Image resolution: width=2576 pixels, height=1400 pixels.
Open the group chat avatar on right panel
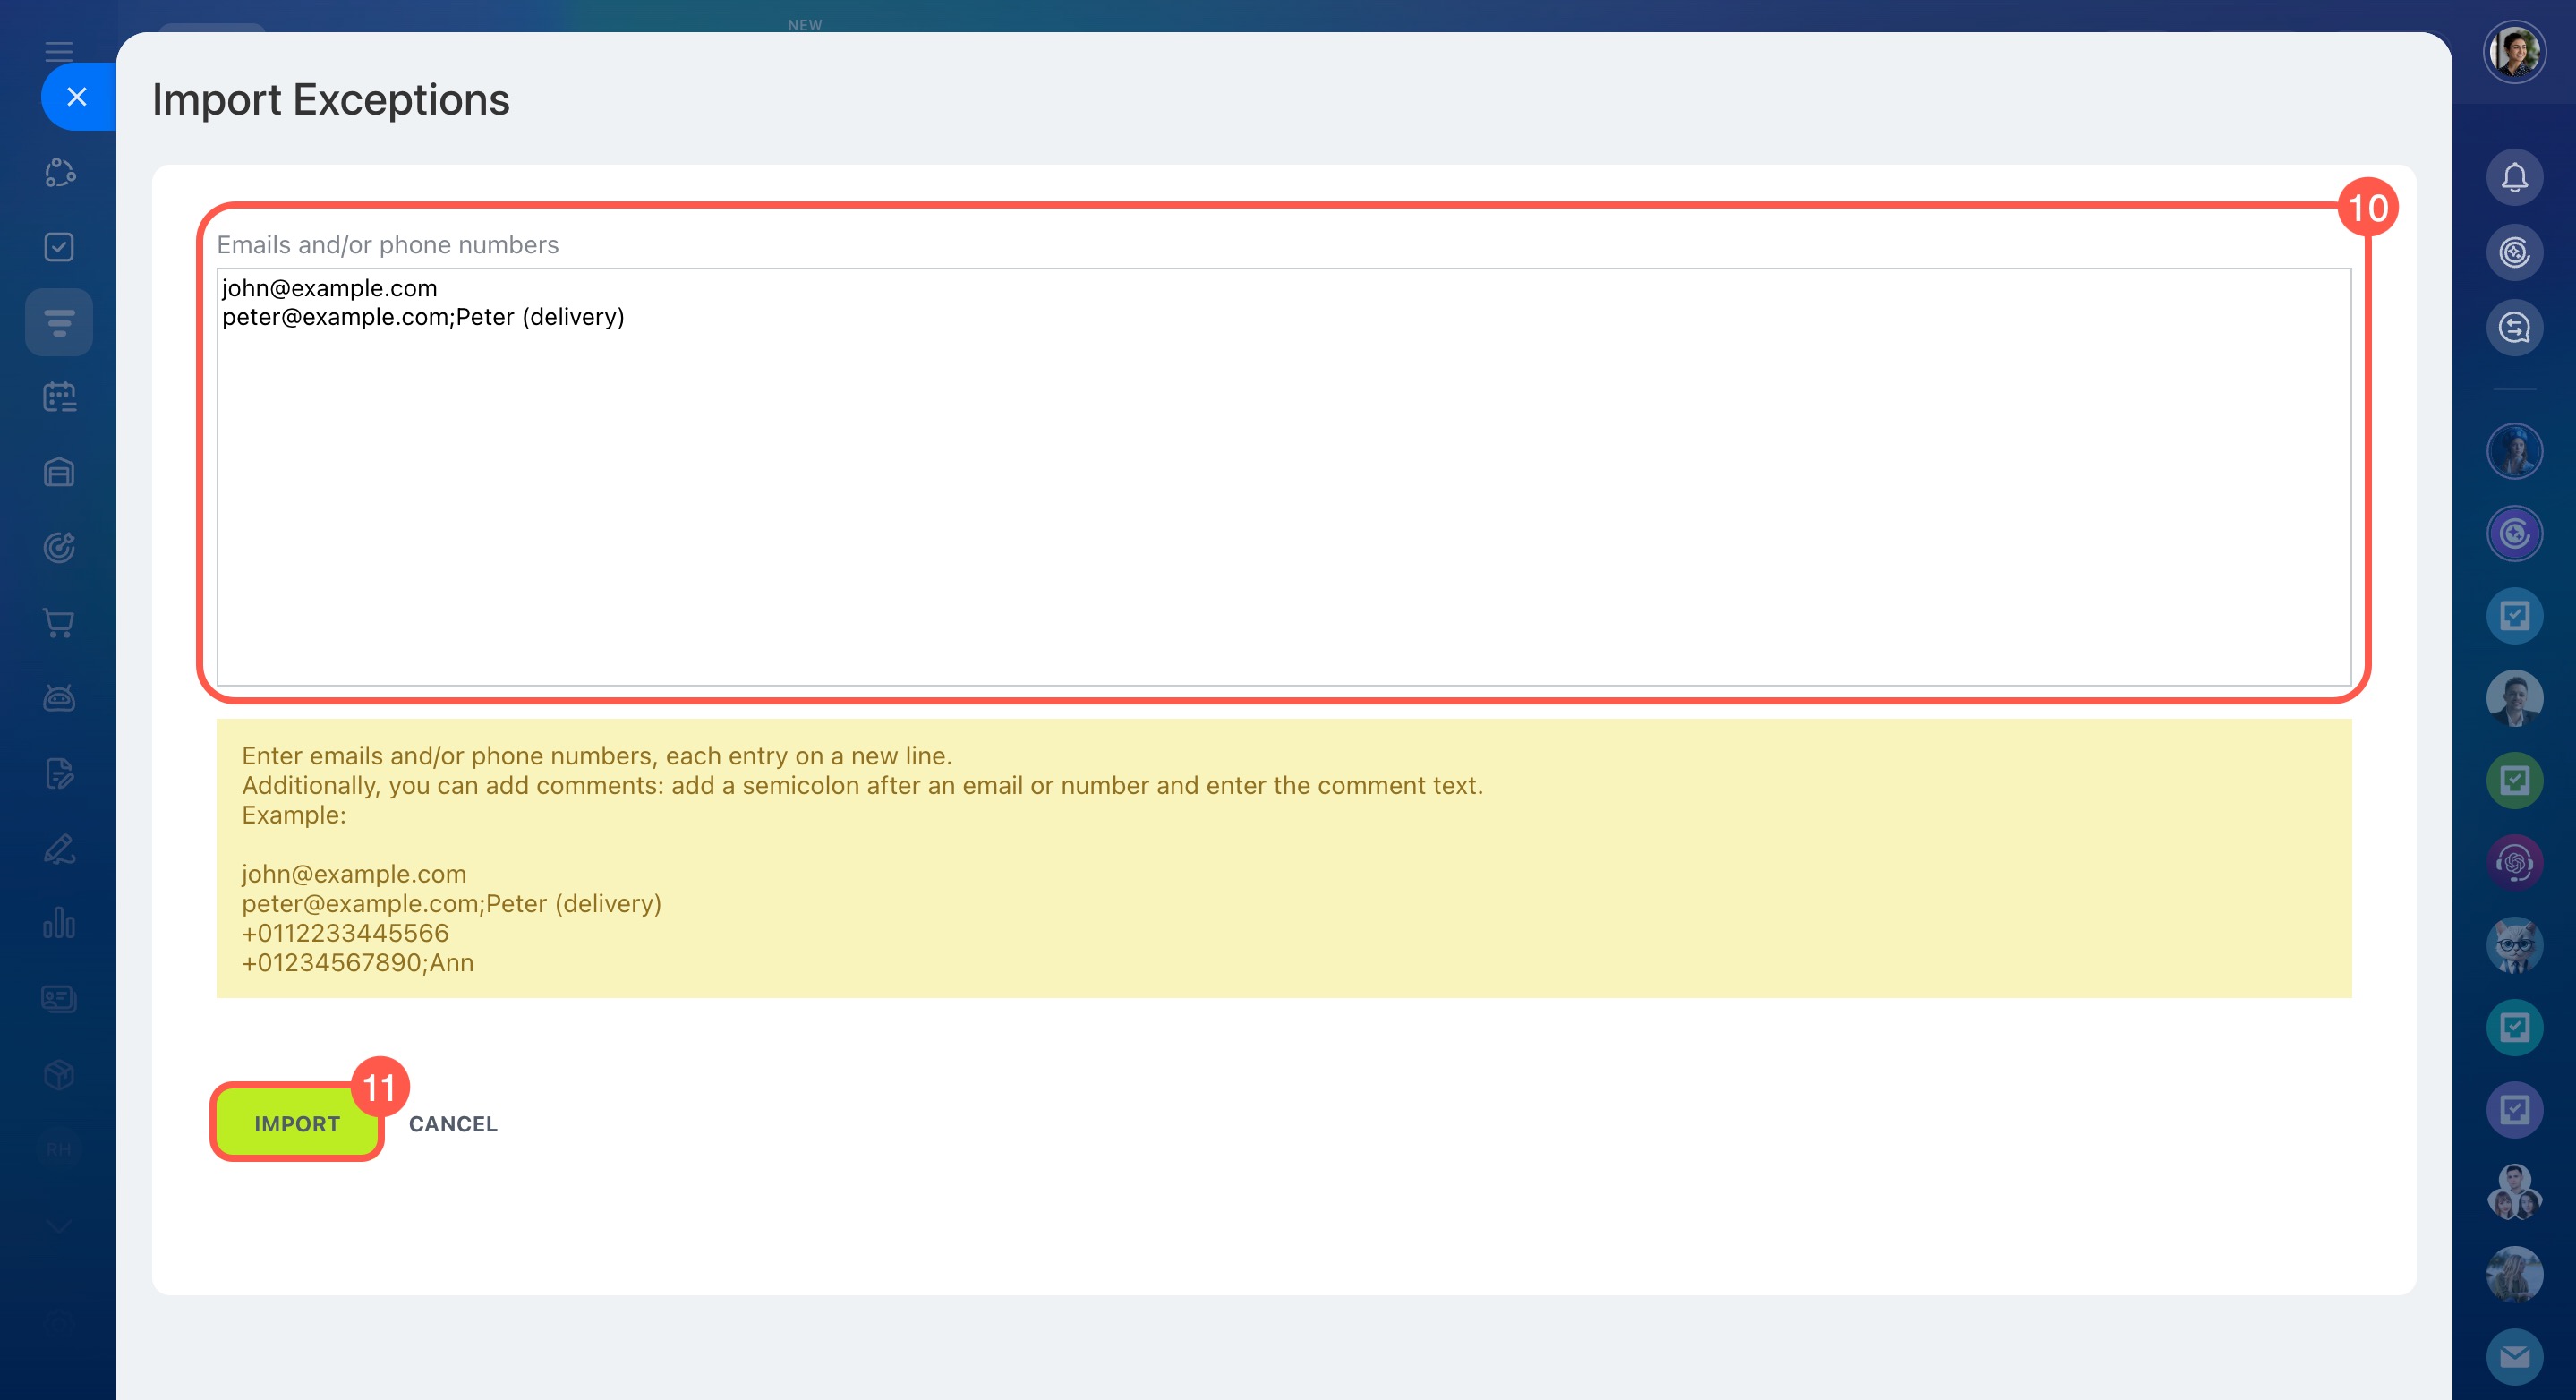pyautogui.click(x=2513, y=1191)
